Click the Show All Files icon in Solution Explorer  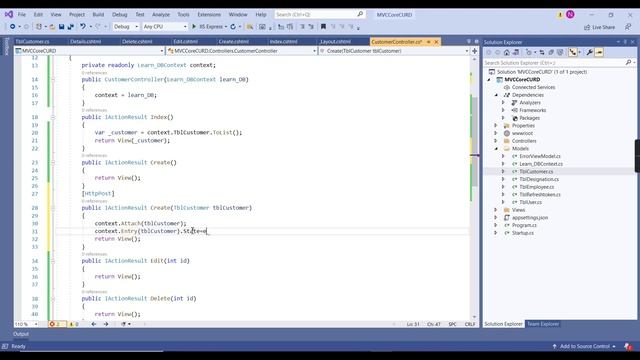tap(560, 52)
